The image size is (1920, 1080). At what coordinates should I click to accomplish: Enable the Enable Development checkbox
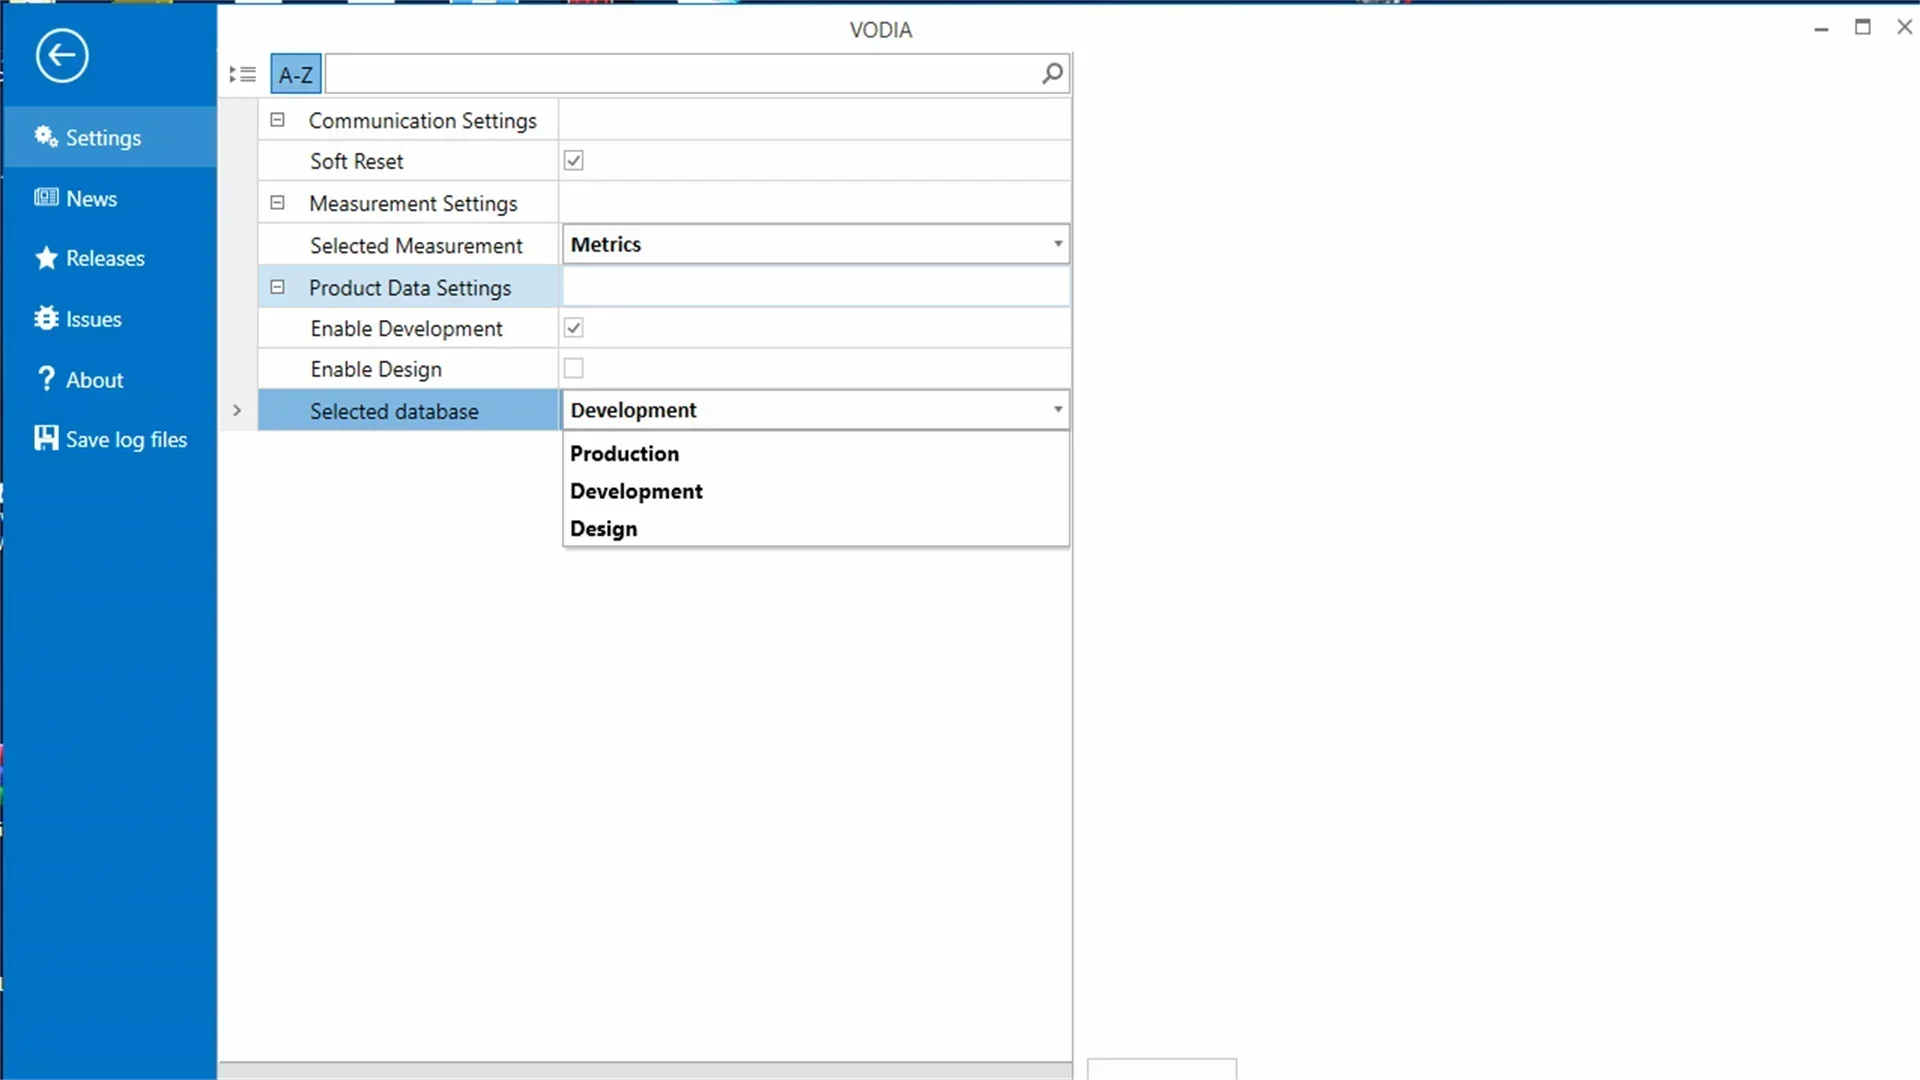[574, 327]
